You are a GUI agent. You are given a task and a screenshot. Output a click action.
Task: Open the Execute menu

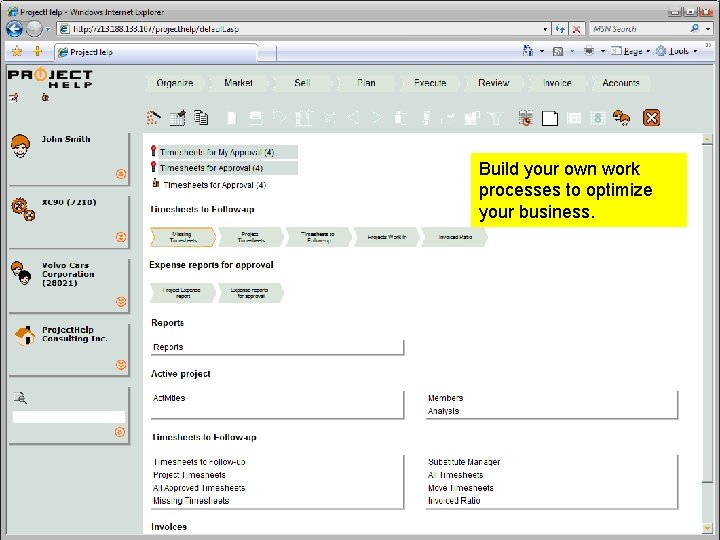click(430, 83)
